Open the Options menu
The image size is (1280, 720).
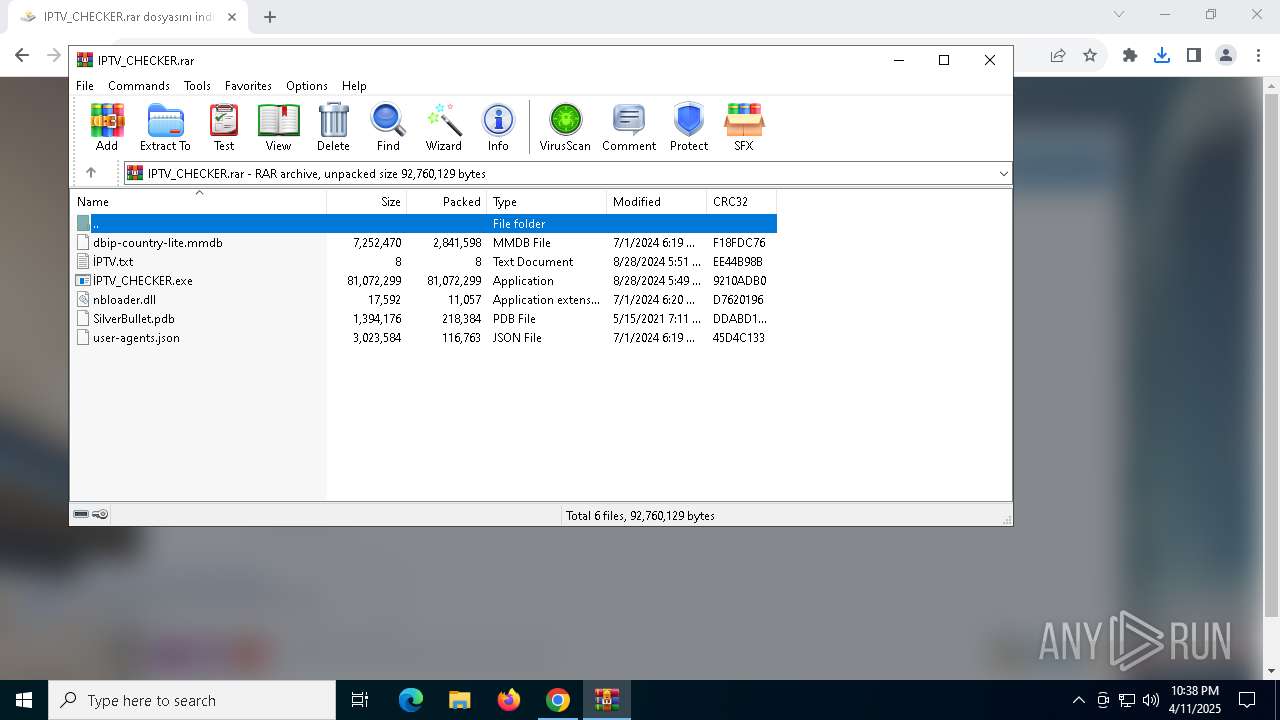click(x=307, y=86)
